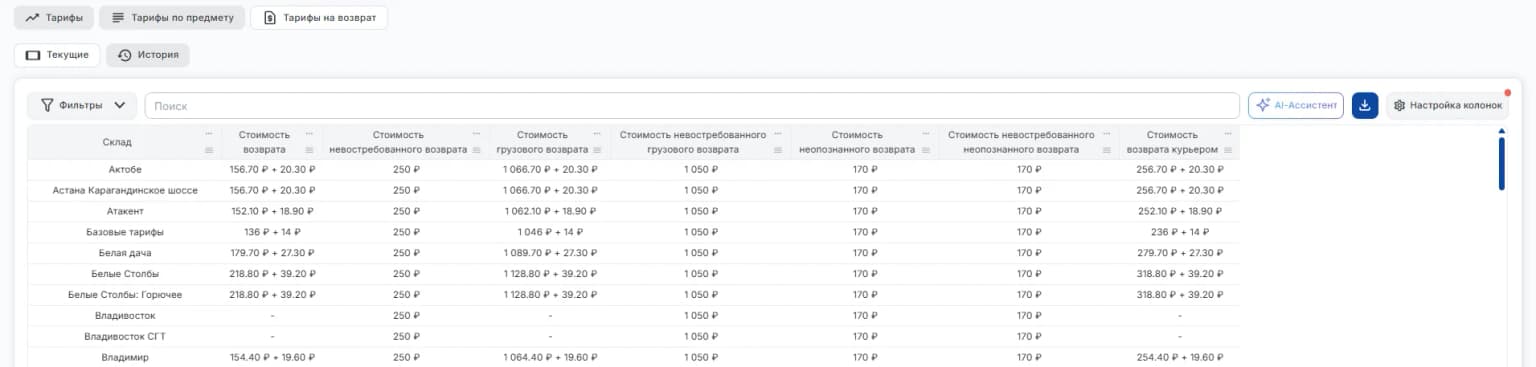Open the История view

coord(148,55)
